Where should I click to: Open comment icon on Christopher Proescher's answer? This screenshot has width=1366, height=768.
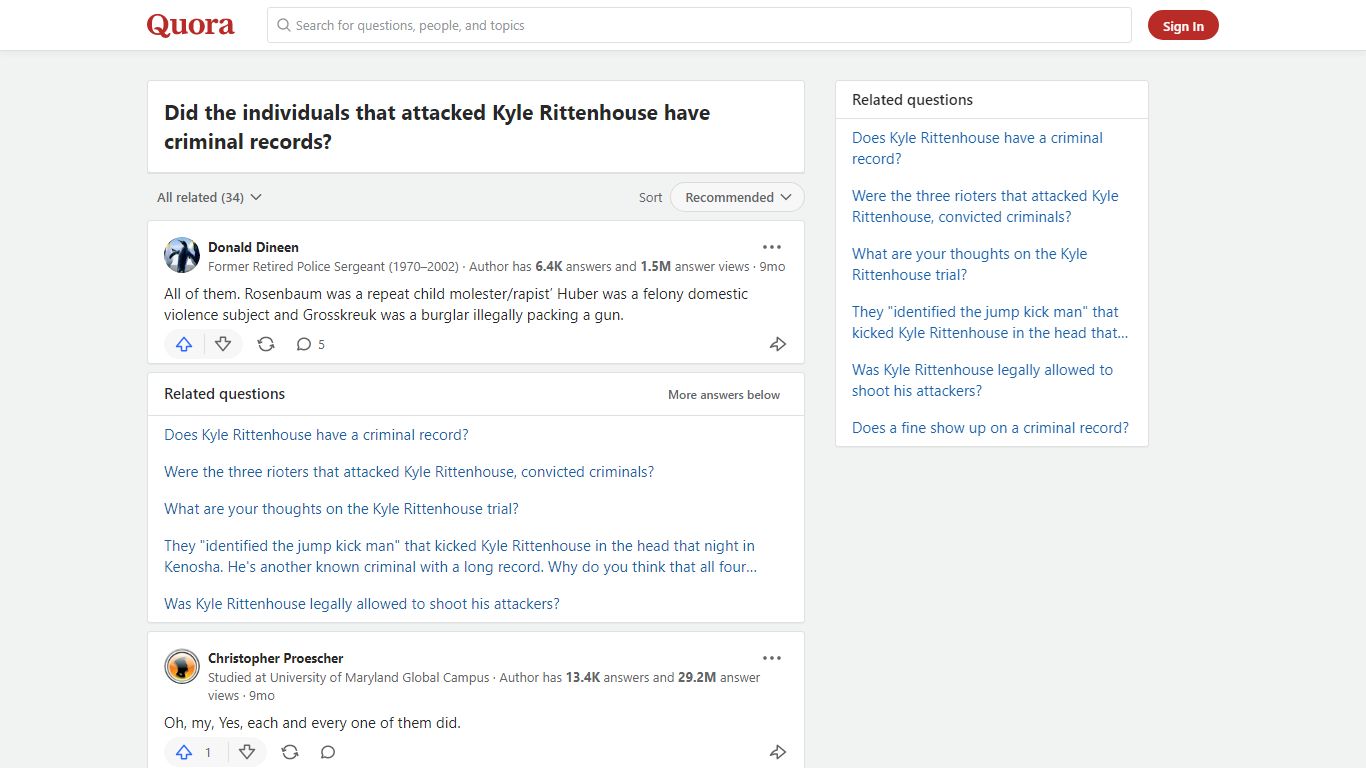point(328,752)
